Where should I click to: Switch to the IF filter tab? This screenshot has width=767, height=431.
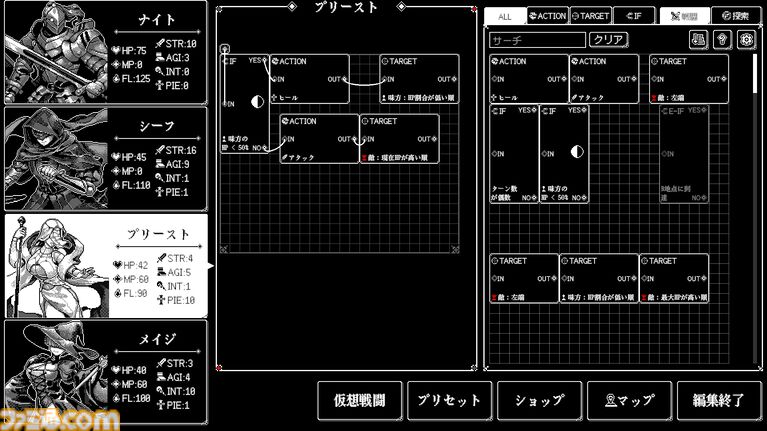click(633, 16)
